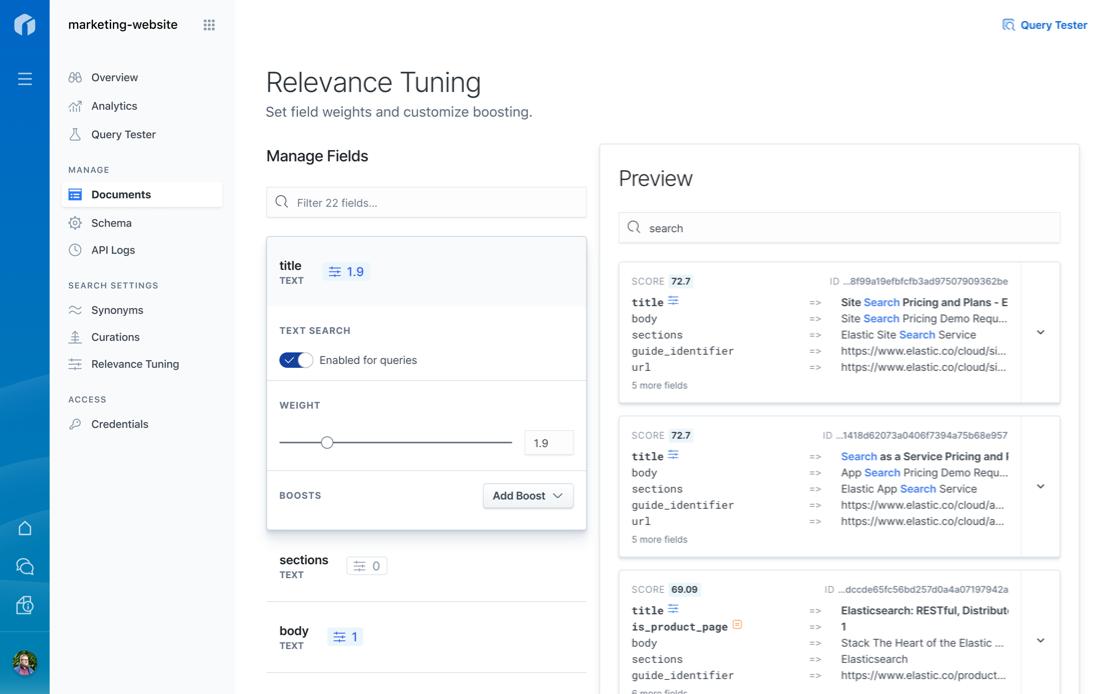The height and width of the screenshot is (694, 1110).
Task: Click the sections field weight badge showing 0
Action: click(367, 566)
